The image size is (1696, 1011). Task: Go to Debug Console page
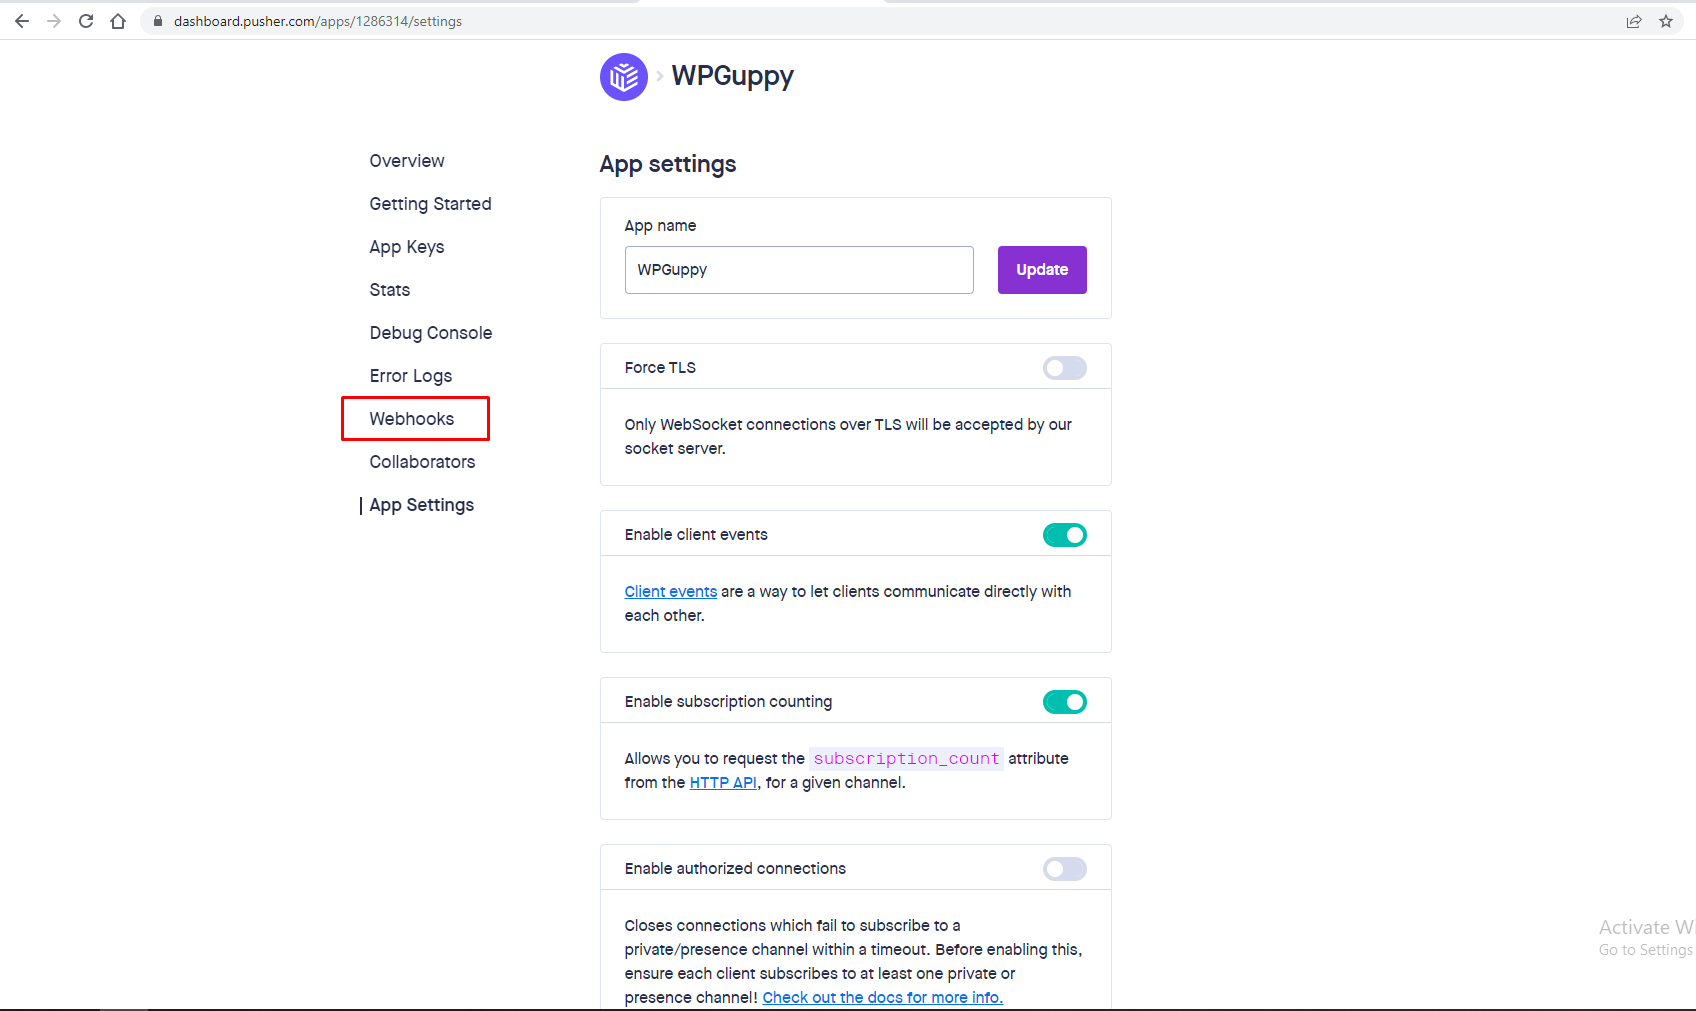pyautogui.click(x=431, y=333)
